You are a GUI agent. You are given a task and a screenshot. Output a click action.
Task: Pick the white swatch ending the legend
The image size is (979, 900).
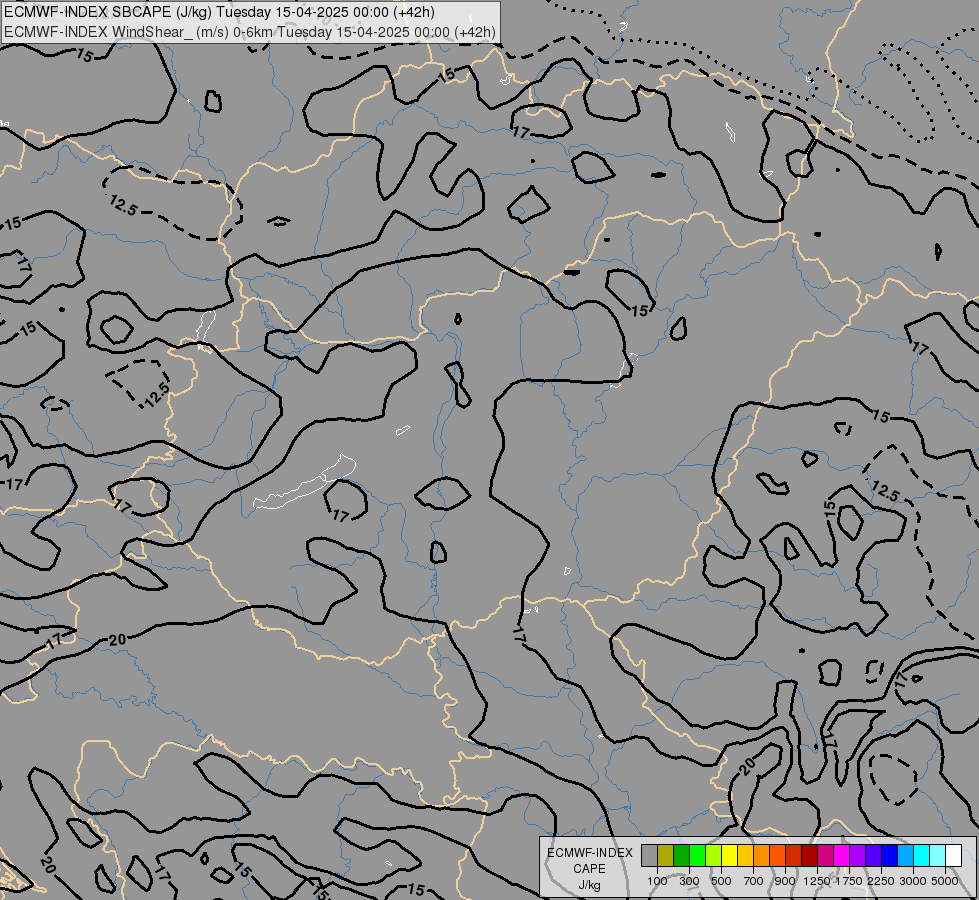coord(953,856)
